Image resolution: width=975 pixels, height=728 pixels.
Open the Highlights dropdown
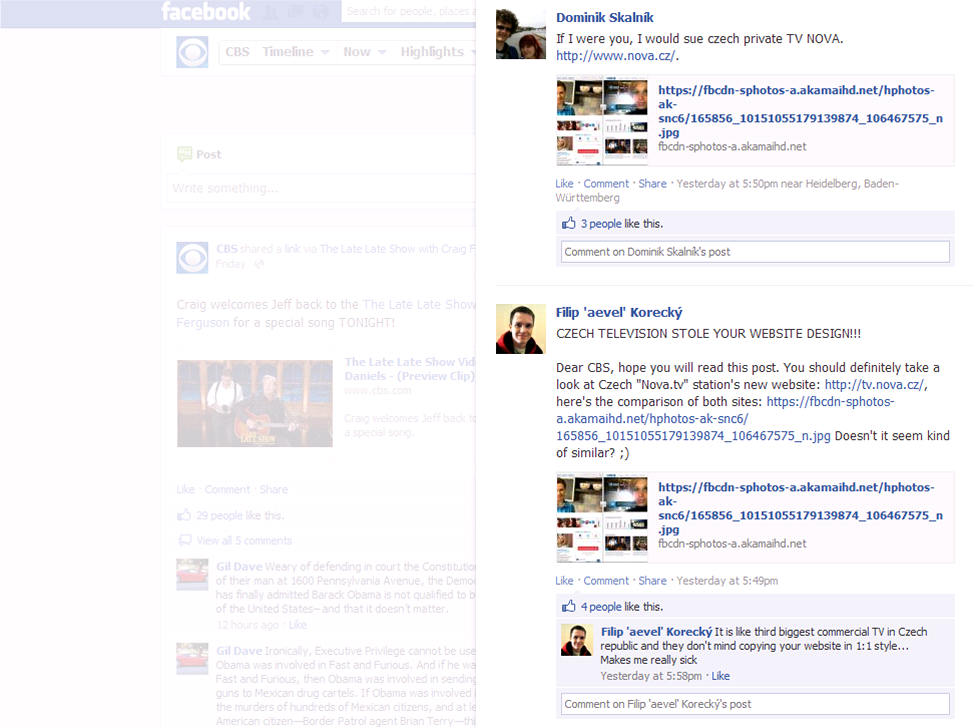pos(438,52)
